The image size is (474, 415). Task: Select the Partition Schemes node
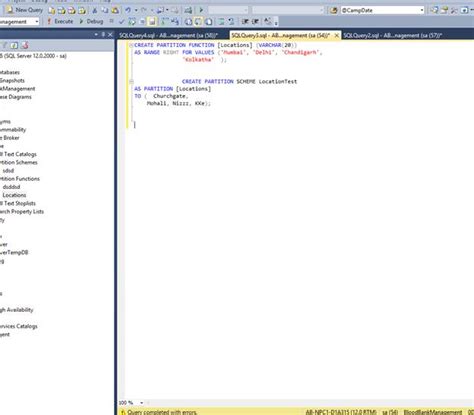(x=19, y=162)
